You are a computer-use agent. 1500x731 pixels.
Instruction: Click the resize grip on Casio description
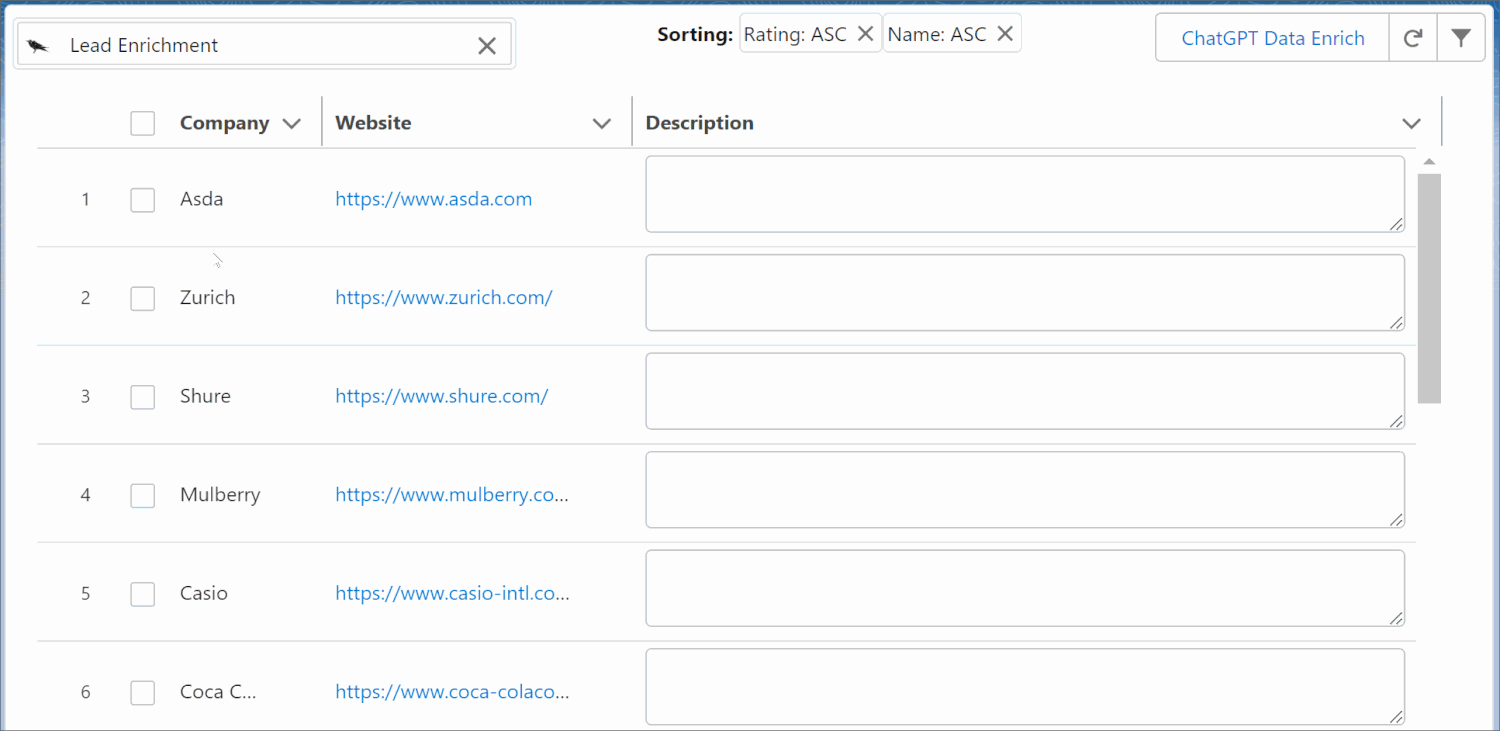1397,618
